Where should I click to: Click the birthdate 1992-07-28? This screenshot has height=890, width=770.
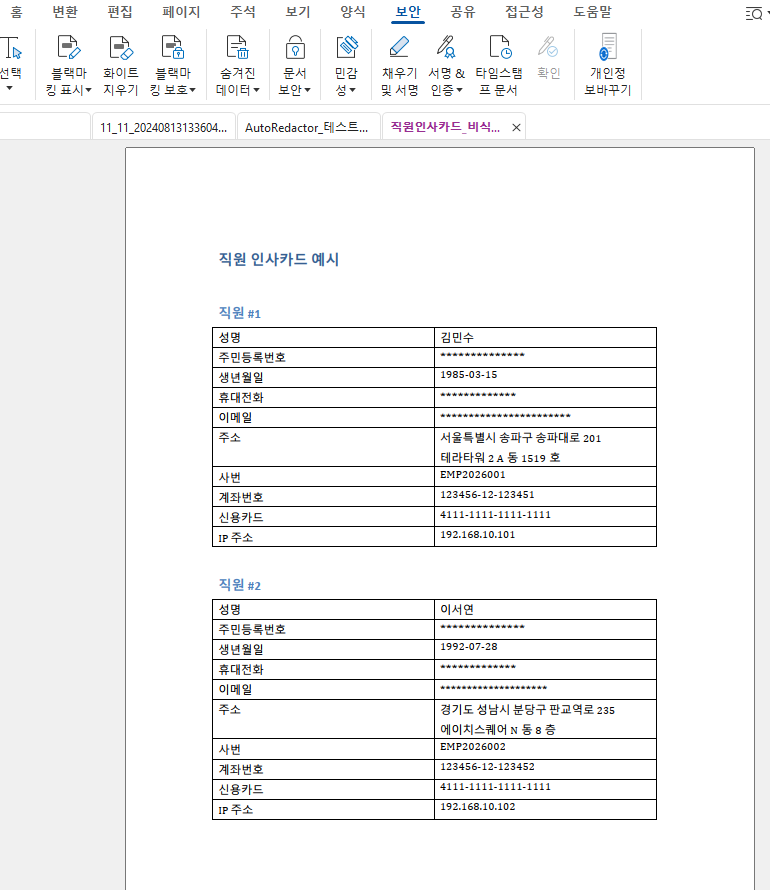469,646
